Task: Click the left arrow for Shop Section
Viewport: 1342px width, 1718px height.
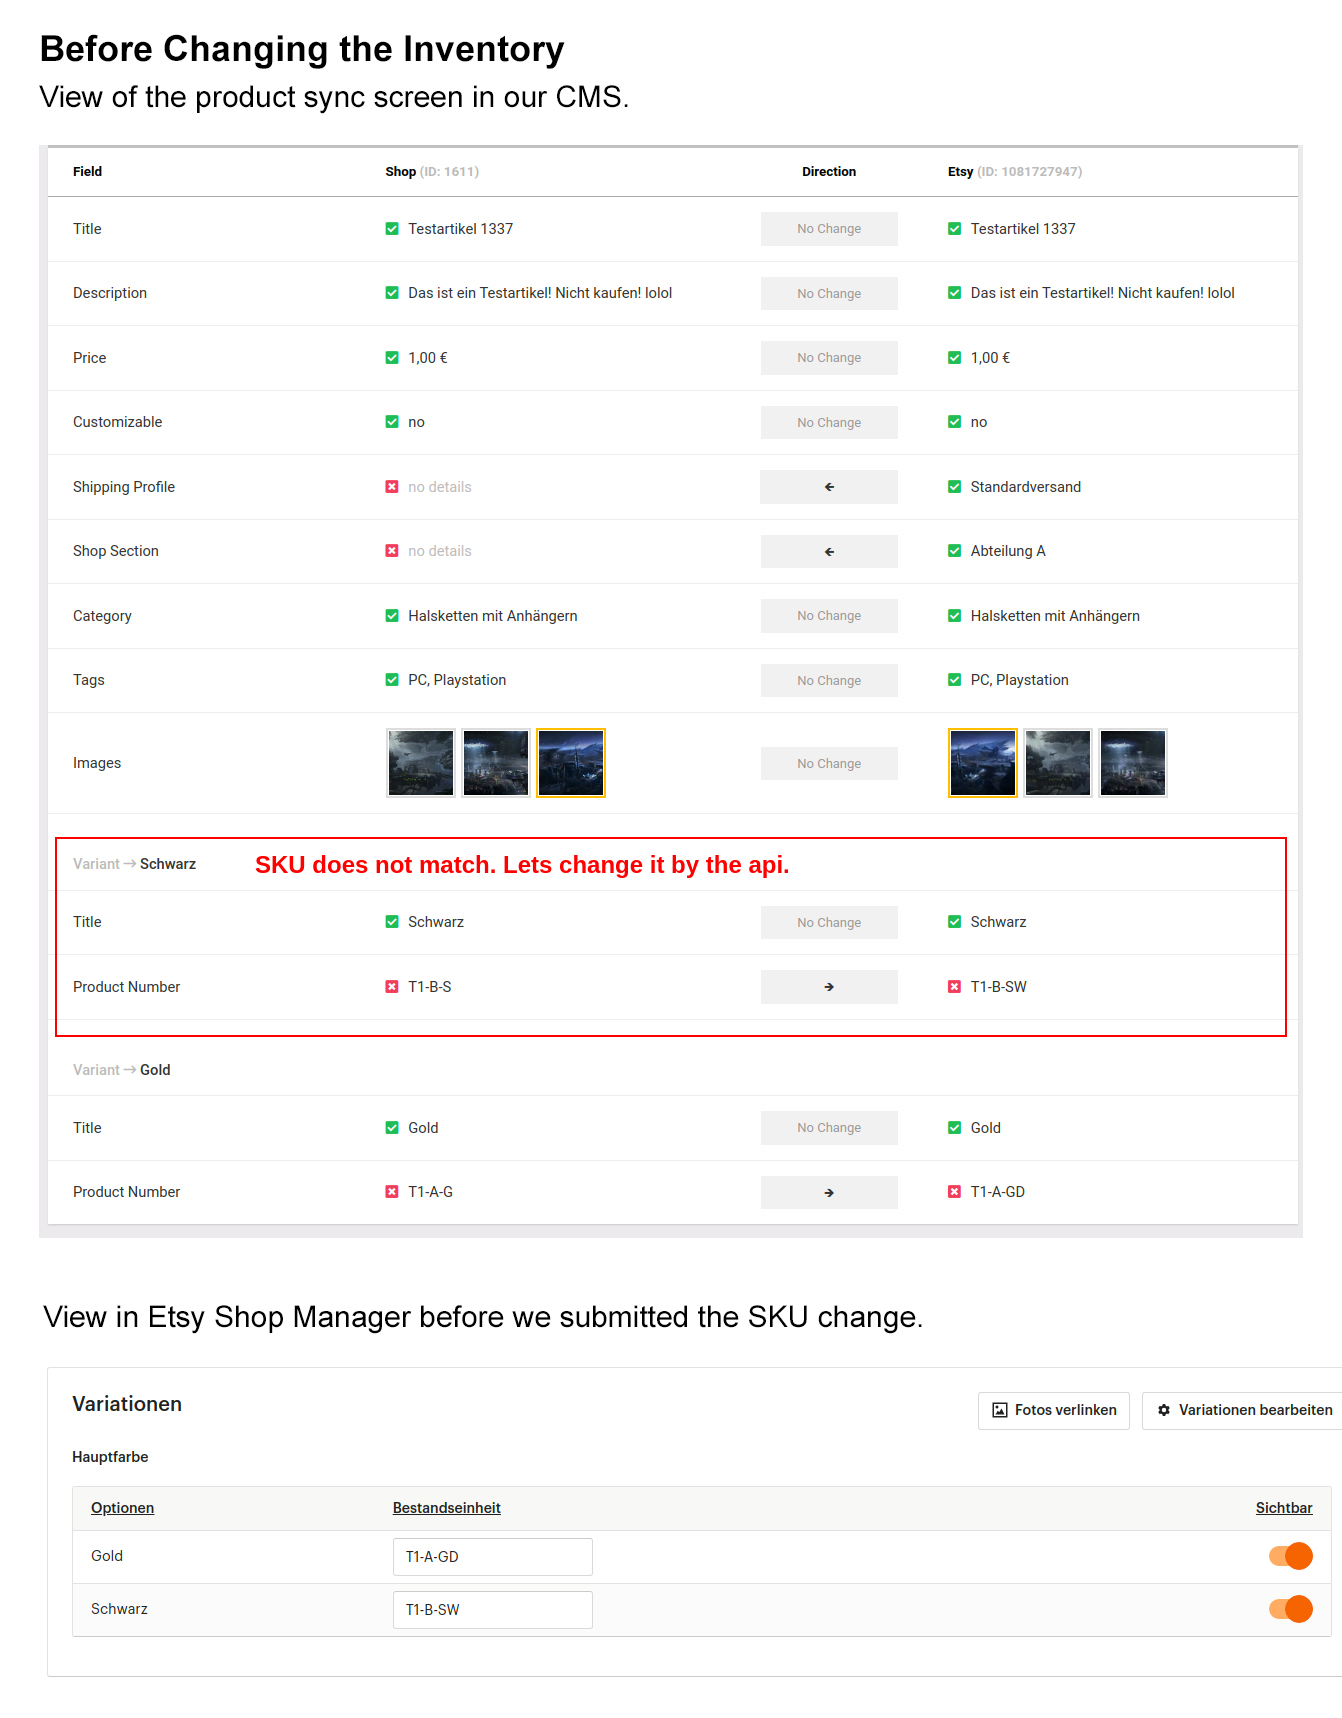Action: 829,551
